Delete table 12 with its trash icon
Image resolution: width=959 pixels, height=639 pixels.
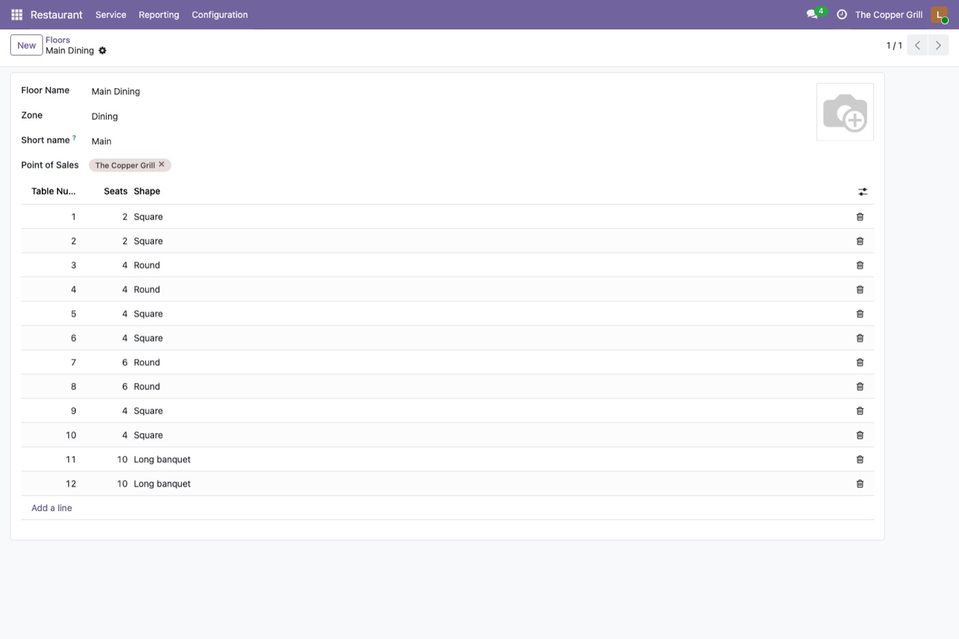pyautogui.click(x=860, y=484)
